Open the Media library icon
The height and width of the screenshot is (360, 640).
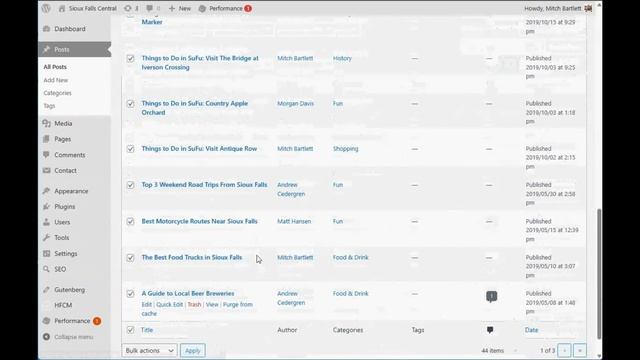47,123
